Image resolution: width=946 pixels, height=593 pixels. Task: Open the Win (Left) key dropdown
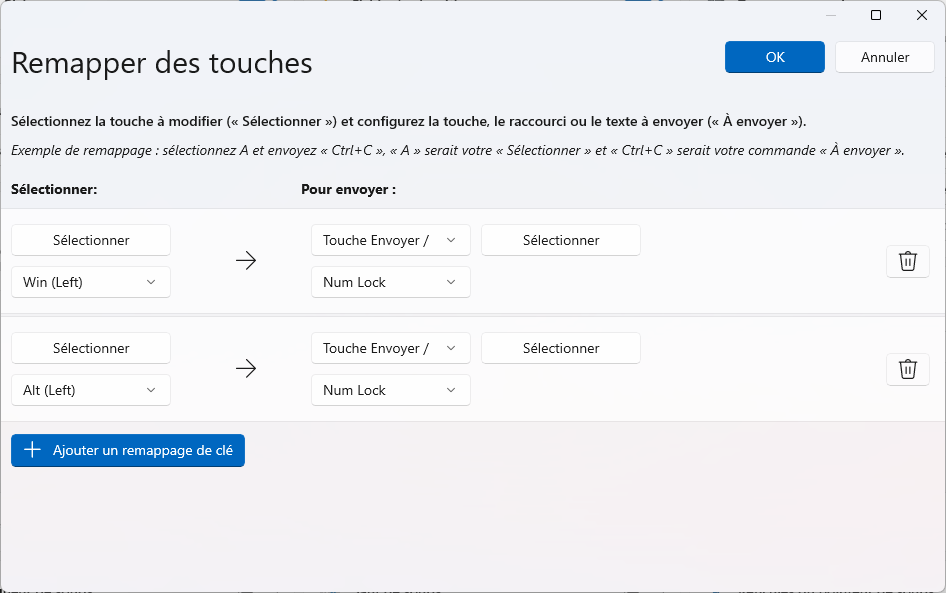(x=91, y=282)
